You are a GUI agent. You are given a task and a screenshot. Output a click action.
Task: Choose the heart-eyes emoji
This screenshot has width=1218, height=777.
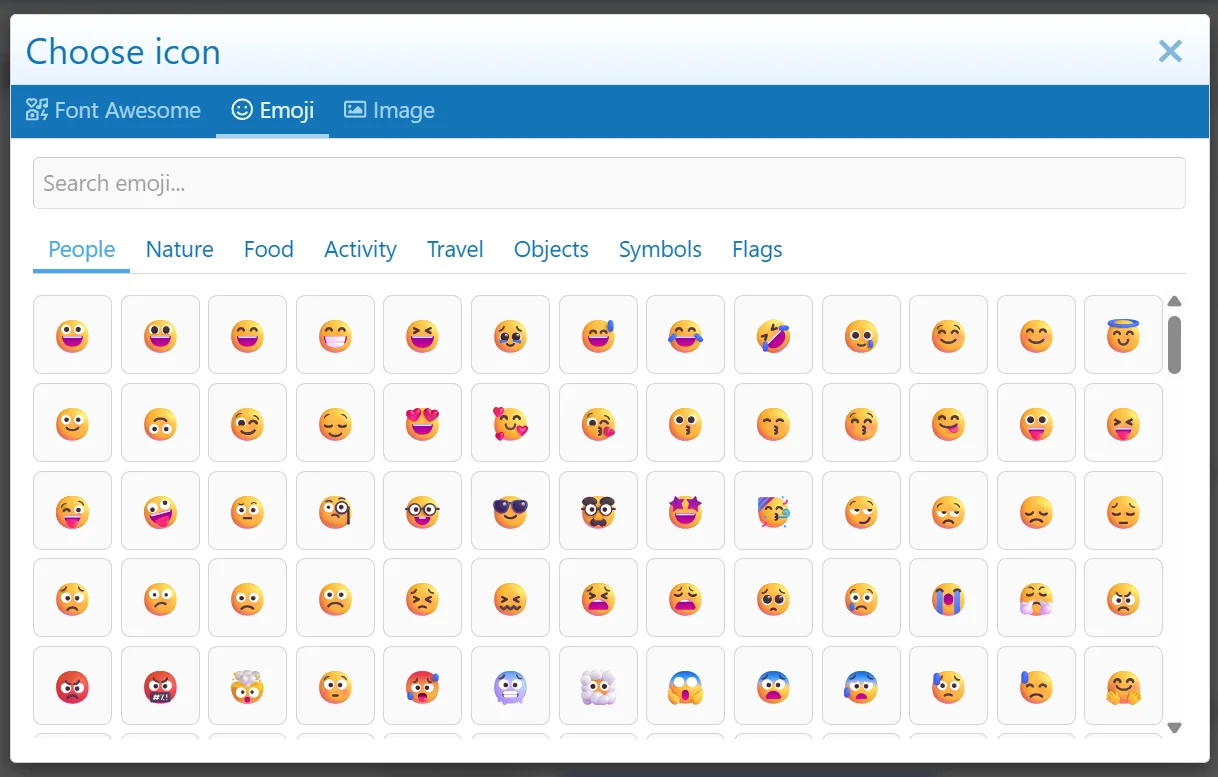(x=423, y=423)
